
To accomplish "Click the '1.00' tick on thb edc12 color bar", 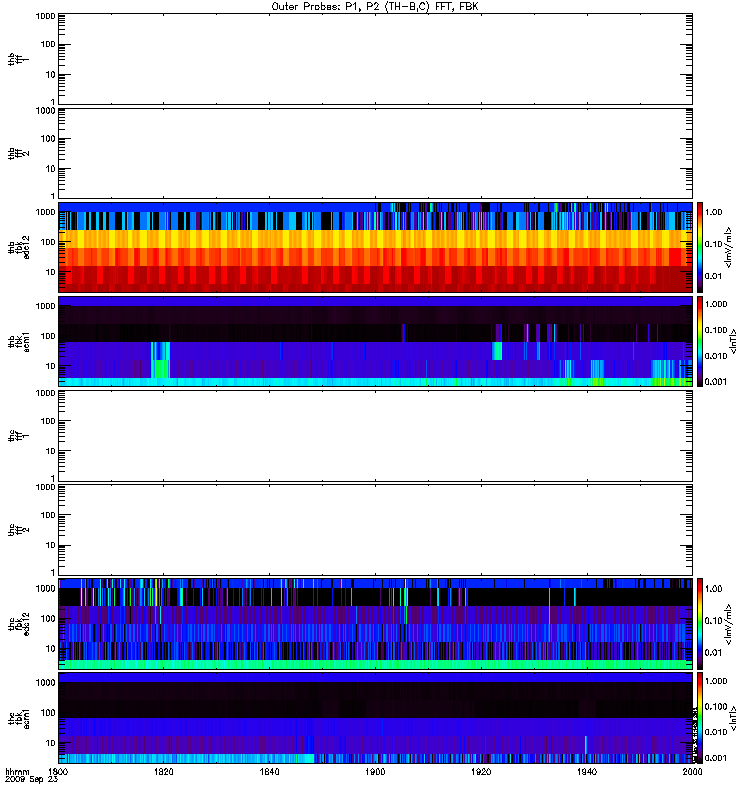I will tap(714, 212).
